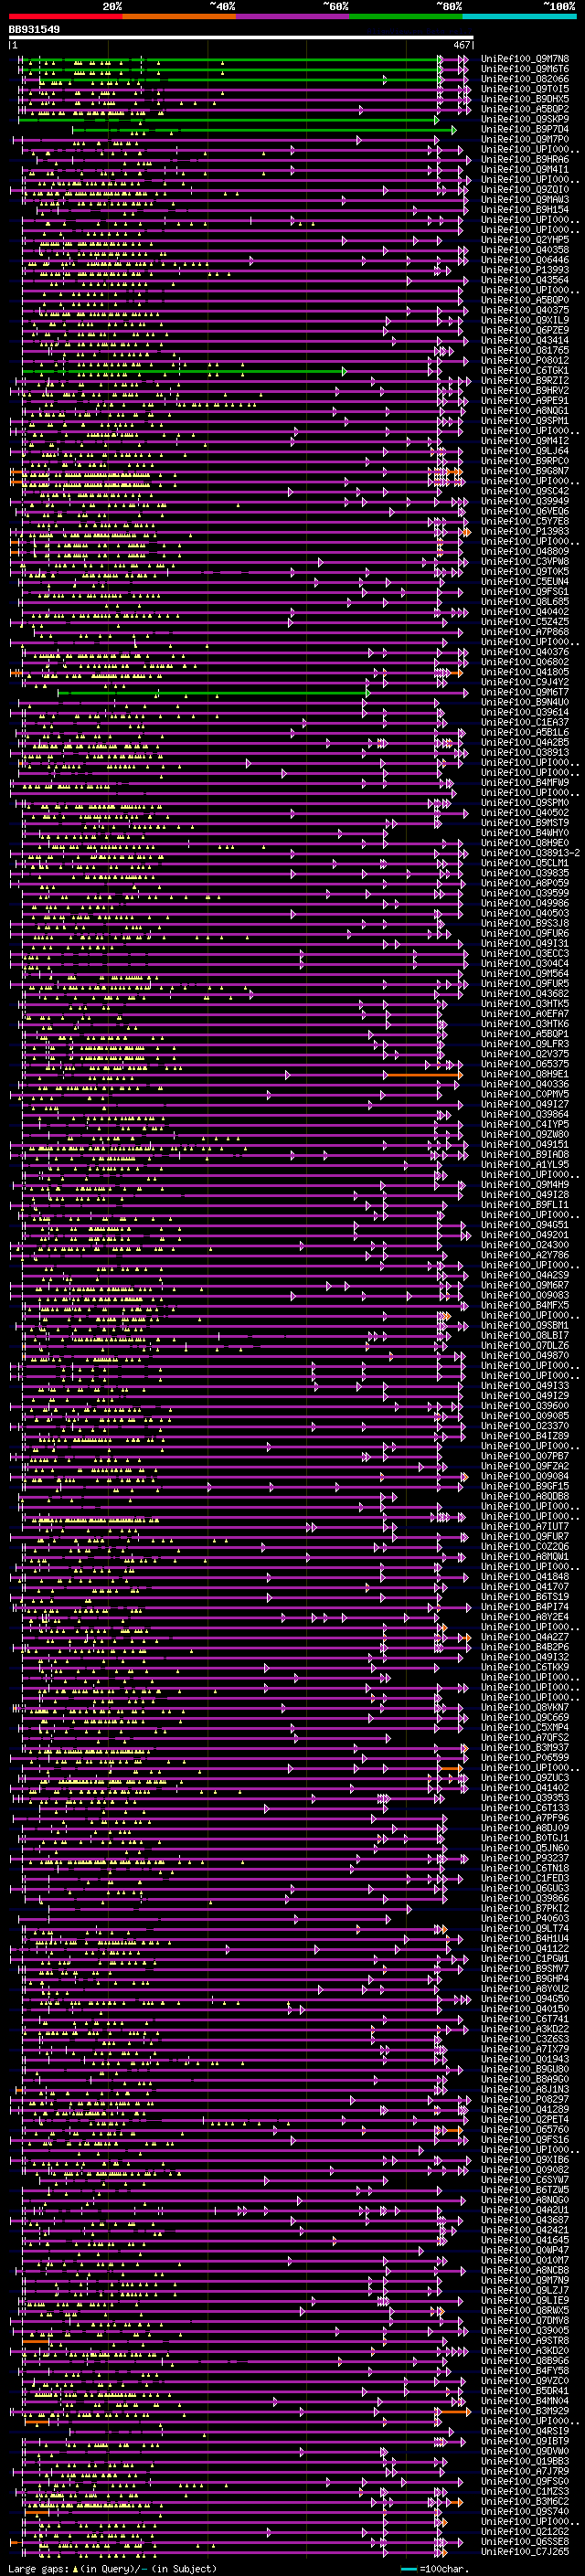
Task: Go to the UniRef100_A8NQG1 entry
Action: [525, 410]
